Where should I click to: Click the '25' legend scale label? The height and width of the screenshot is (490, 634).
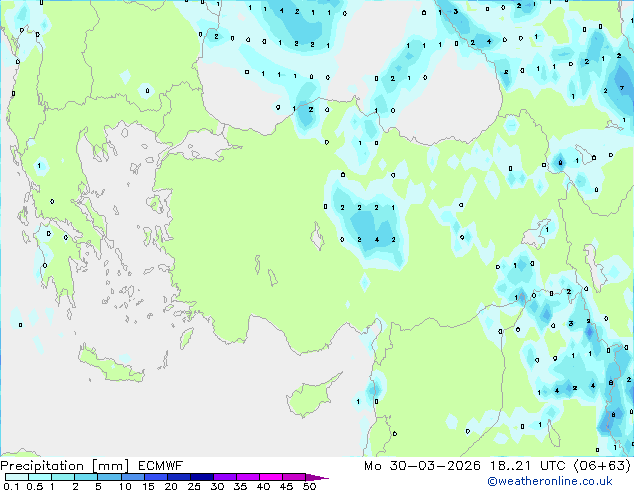pyautogui.click(x=194, y=486)
